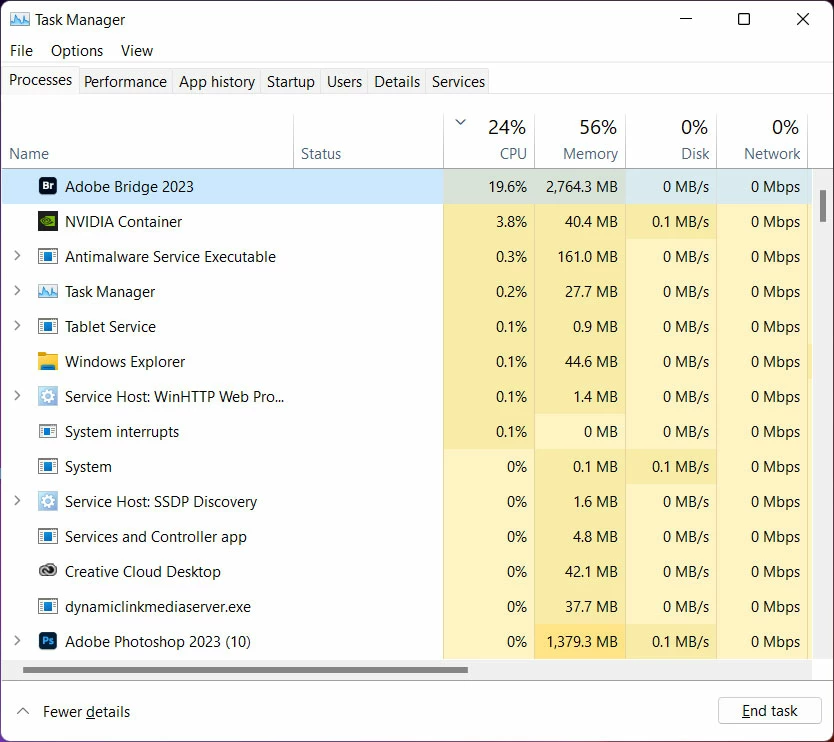
Task: Sort processes by the Memory column header
Action: coord(580,140)
